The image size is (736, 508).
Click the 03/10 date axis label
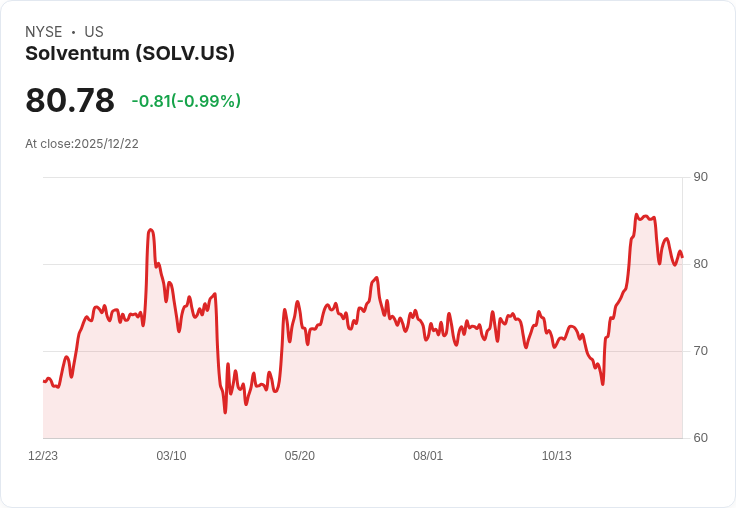point(171,456)
